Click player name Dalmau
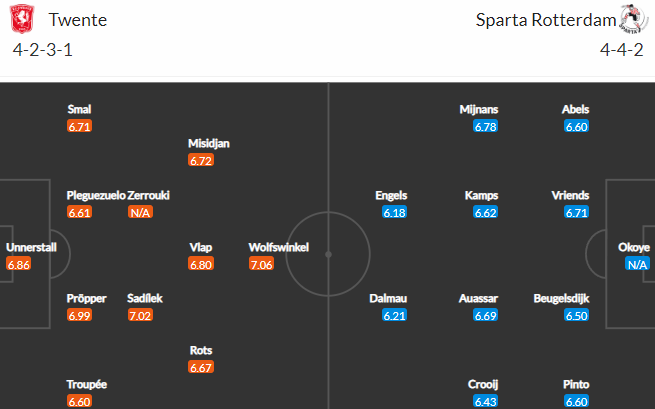 point(388,298)
